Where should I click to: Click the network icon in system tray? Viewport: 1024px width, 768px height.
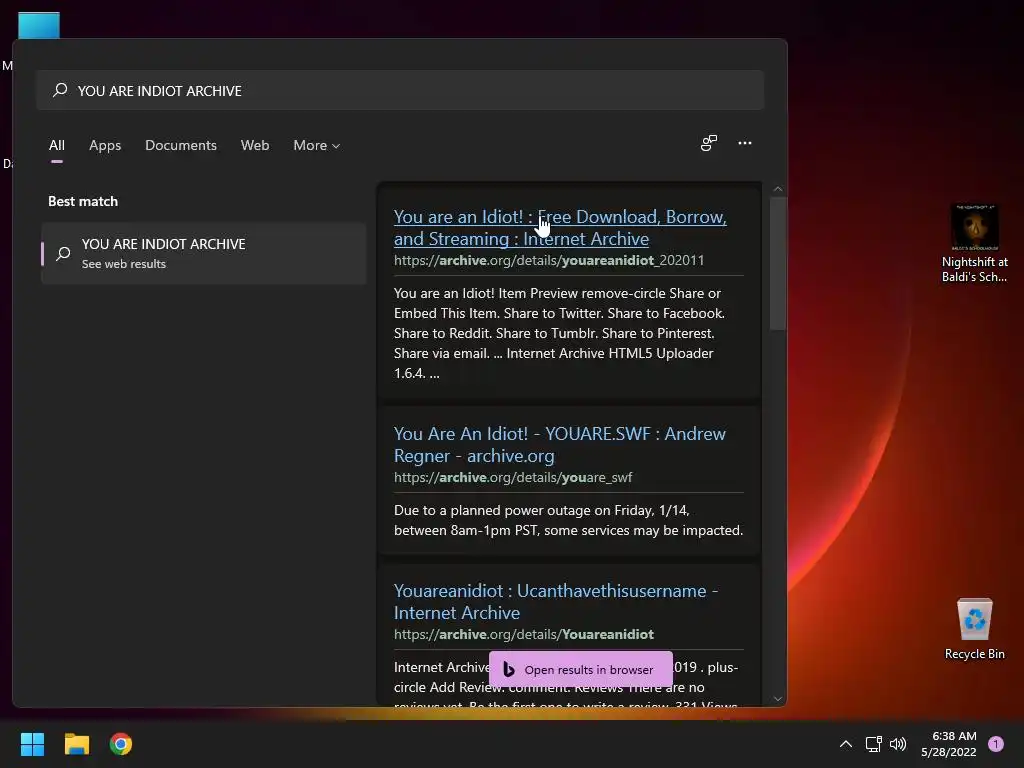[x=873, y=744]
